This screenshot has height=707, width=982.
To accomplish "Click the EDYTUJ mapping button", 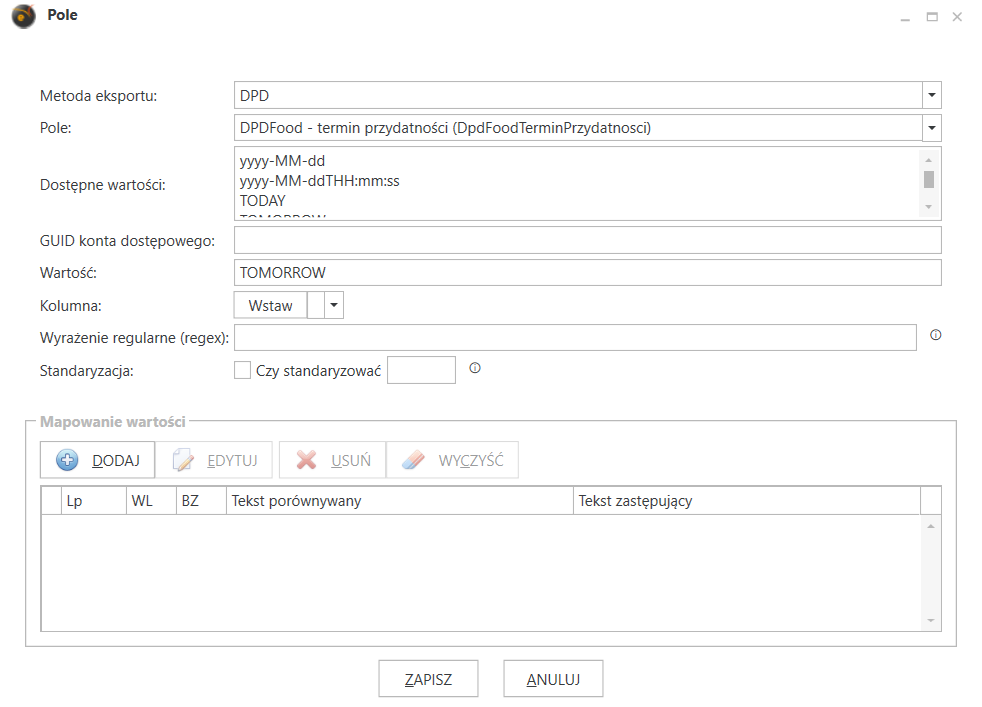I will [214, 460].
